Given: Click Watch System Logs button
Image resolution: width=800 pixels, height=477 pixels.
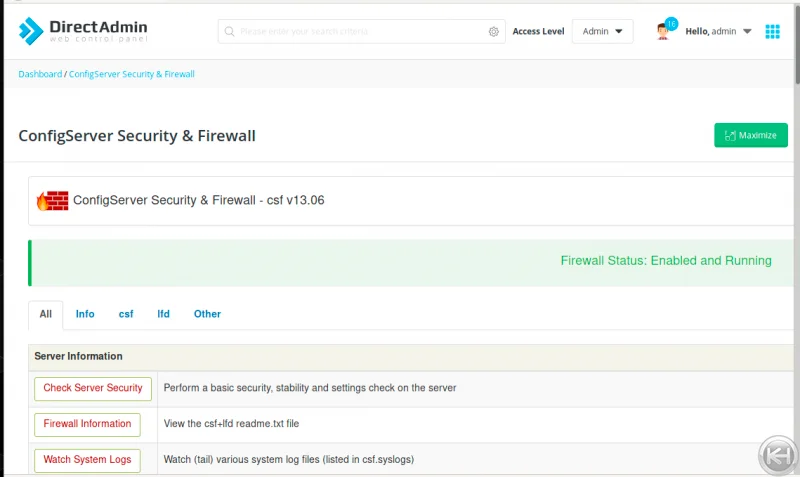Looking at the screenshot, I should point(87,460).
